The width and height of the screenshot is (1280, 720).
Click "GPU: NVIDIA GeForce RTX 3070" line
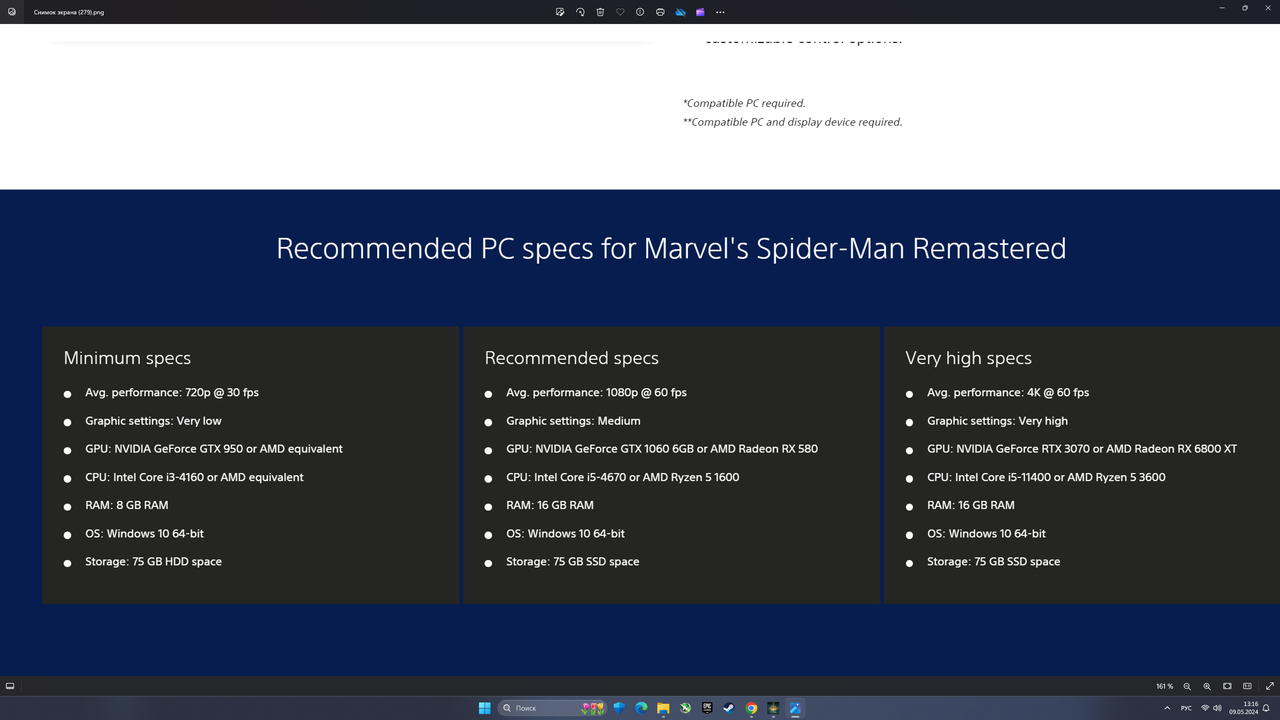click(1082, 449)
